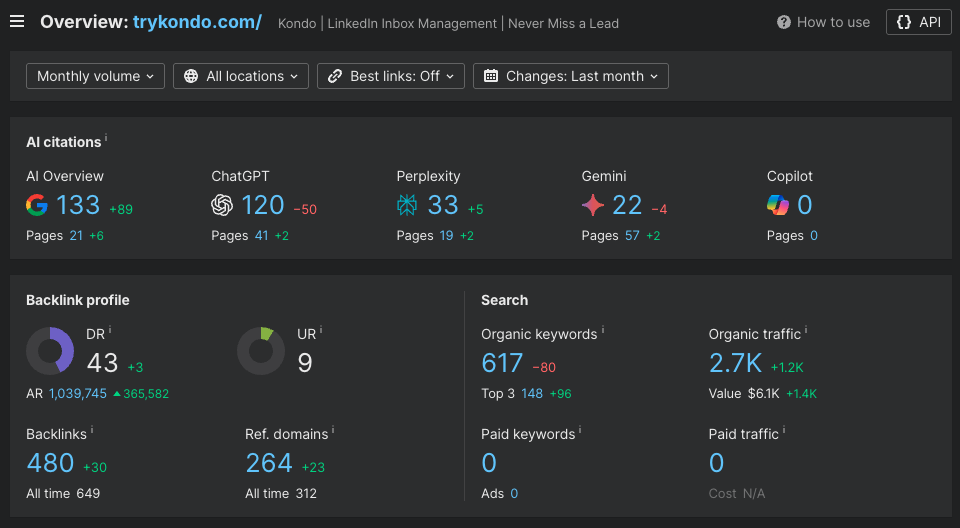Click the Paid traffic info icon
The height and width of the screenshot is (528, 960).
784,430
